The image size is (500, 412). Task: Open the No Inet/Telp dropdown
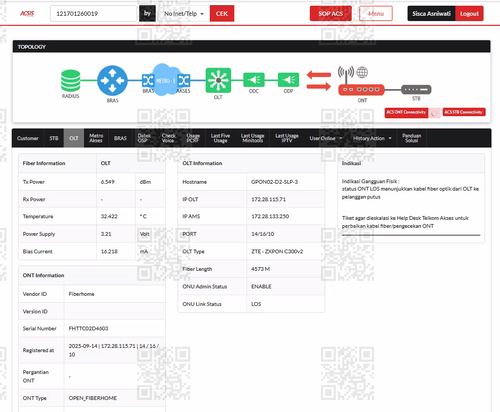coord(183,14)
